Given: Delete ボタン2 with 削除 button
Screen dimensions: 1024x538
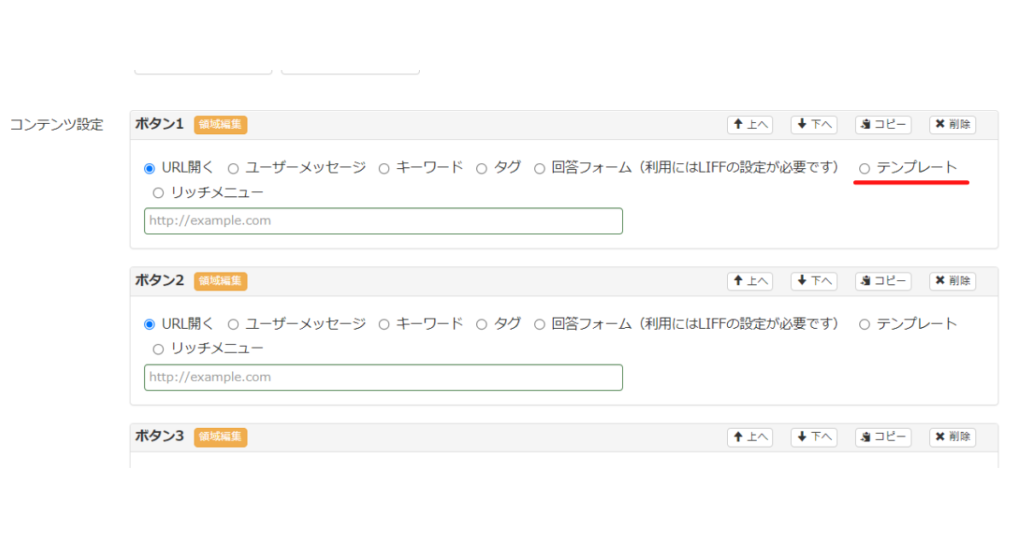Looking at the screenshot, I should pyautogui.click(x=952, y=281).
